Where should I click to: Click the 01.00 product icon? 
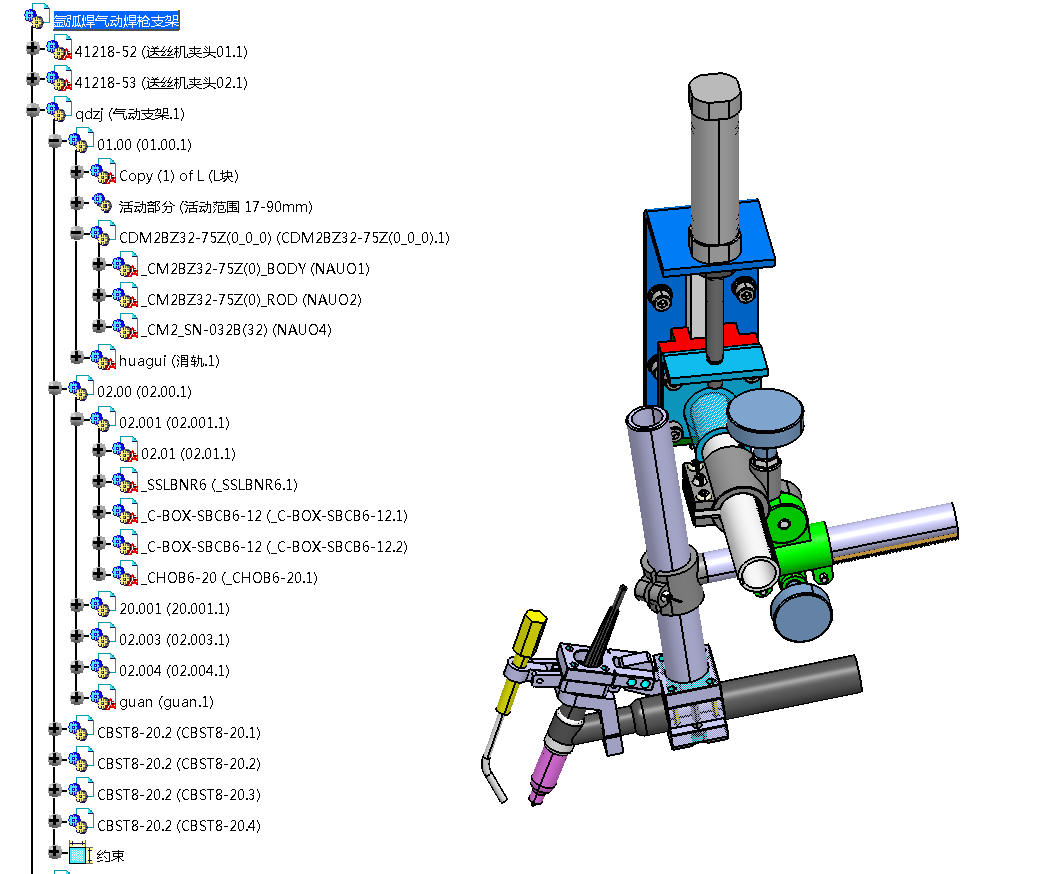(x=82, y=141)
